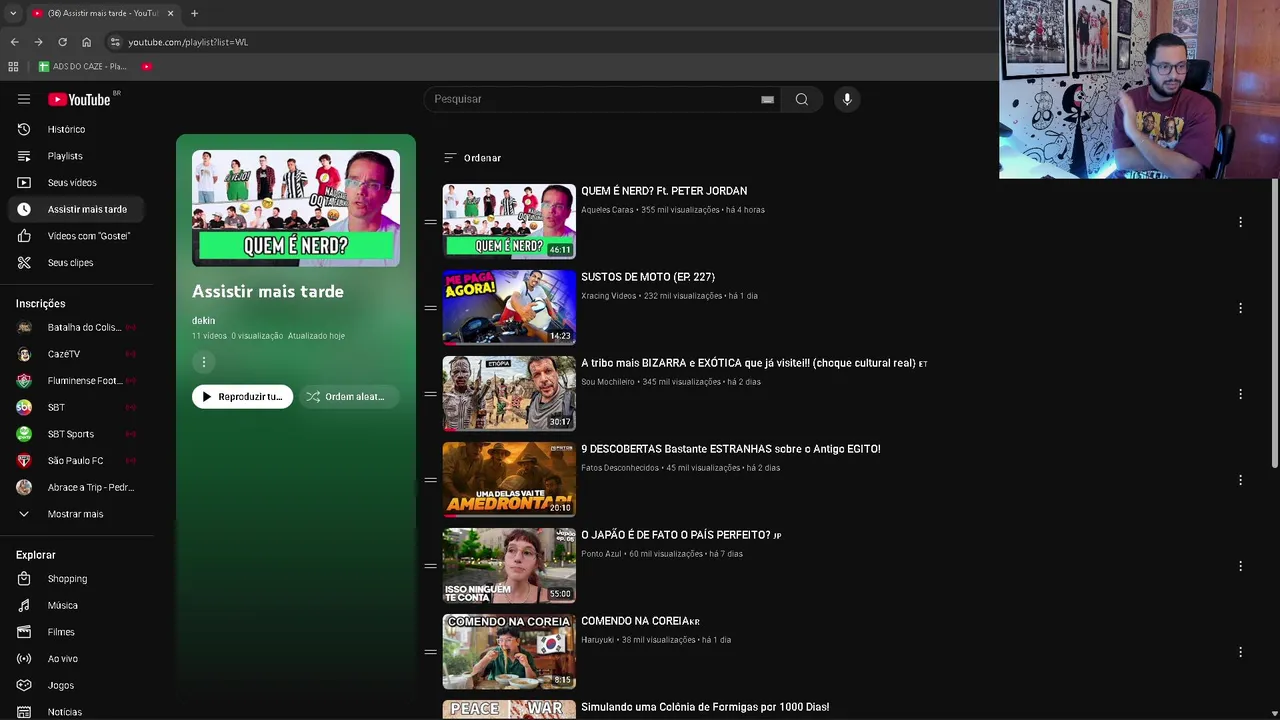This screenshot has height=720, width=1280.
Task: Open options menu for SUSTOS DE MOTO video
Action: pos(1240,308)
